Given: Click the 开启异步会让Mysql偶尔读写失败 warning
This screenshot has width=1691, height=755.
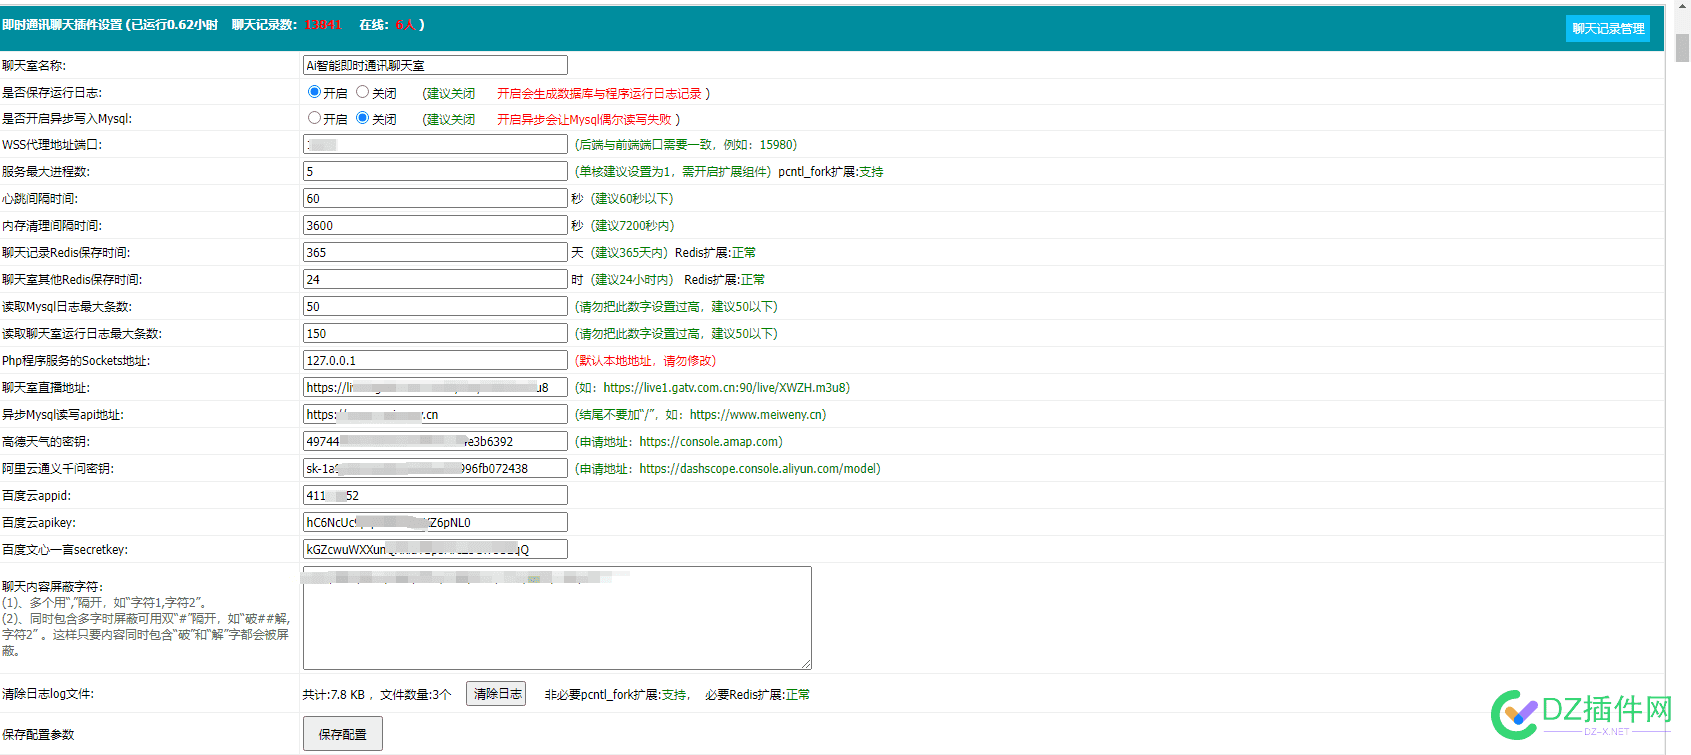Looking at the screenshot, I should [585, 119].
